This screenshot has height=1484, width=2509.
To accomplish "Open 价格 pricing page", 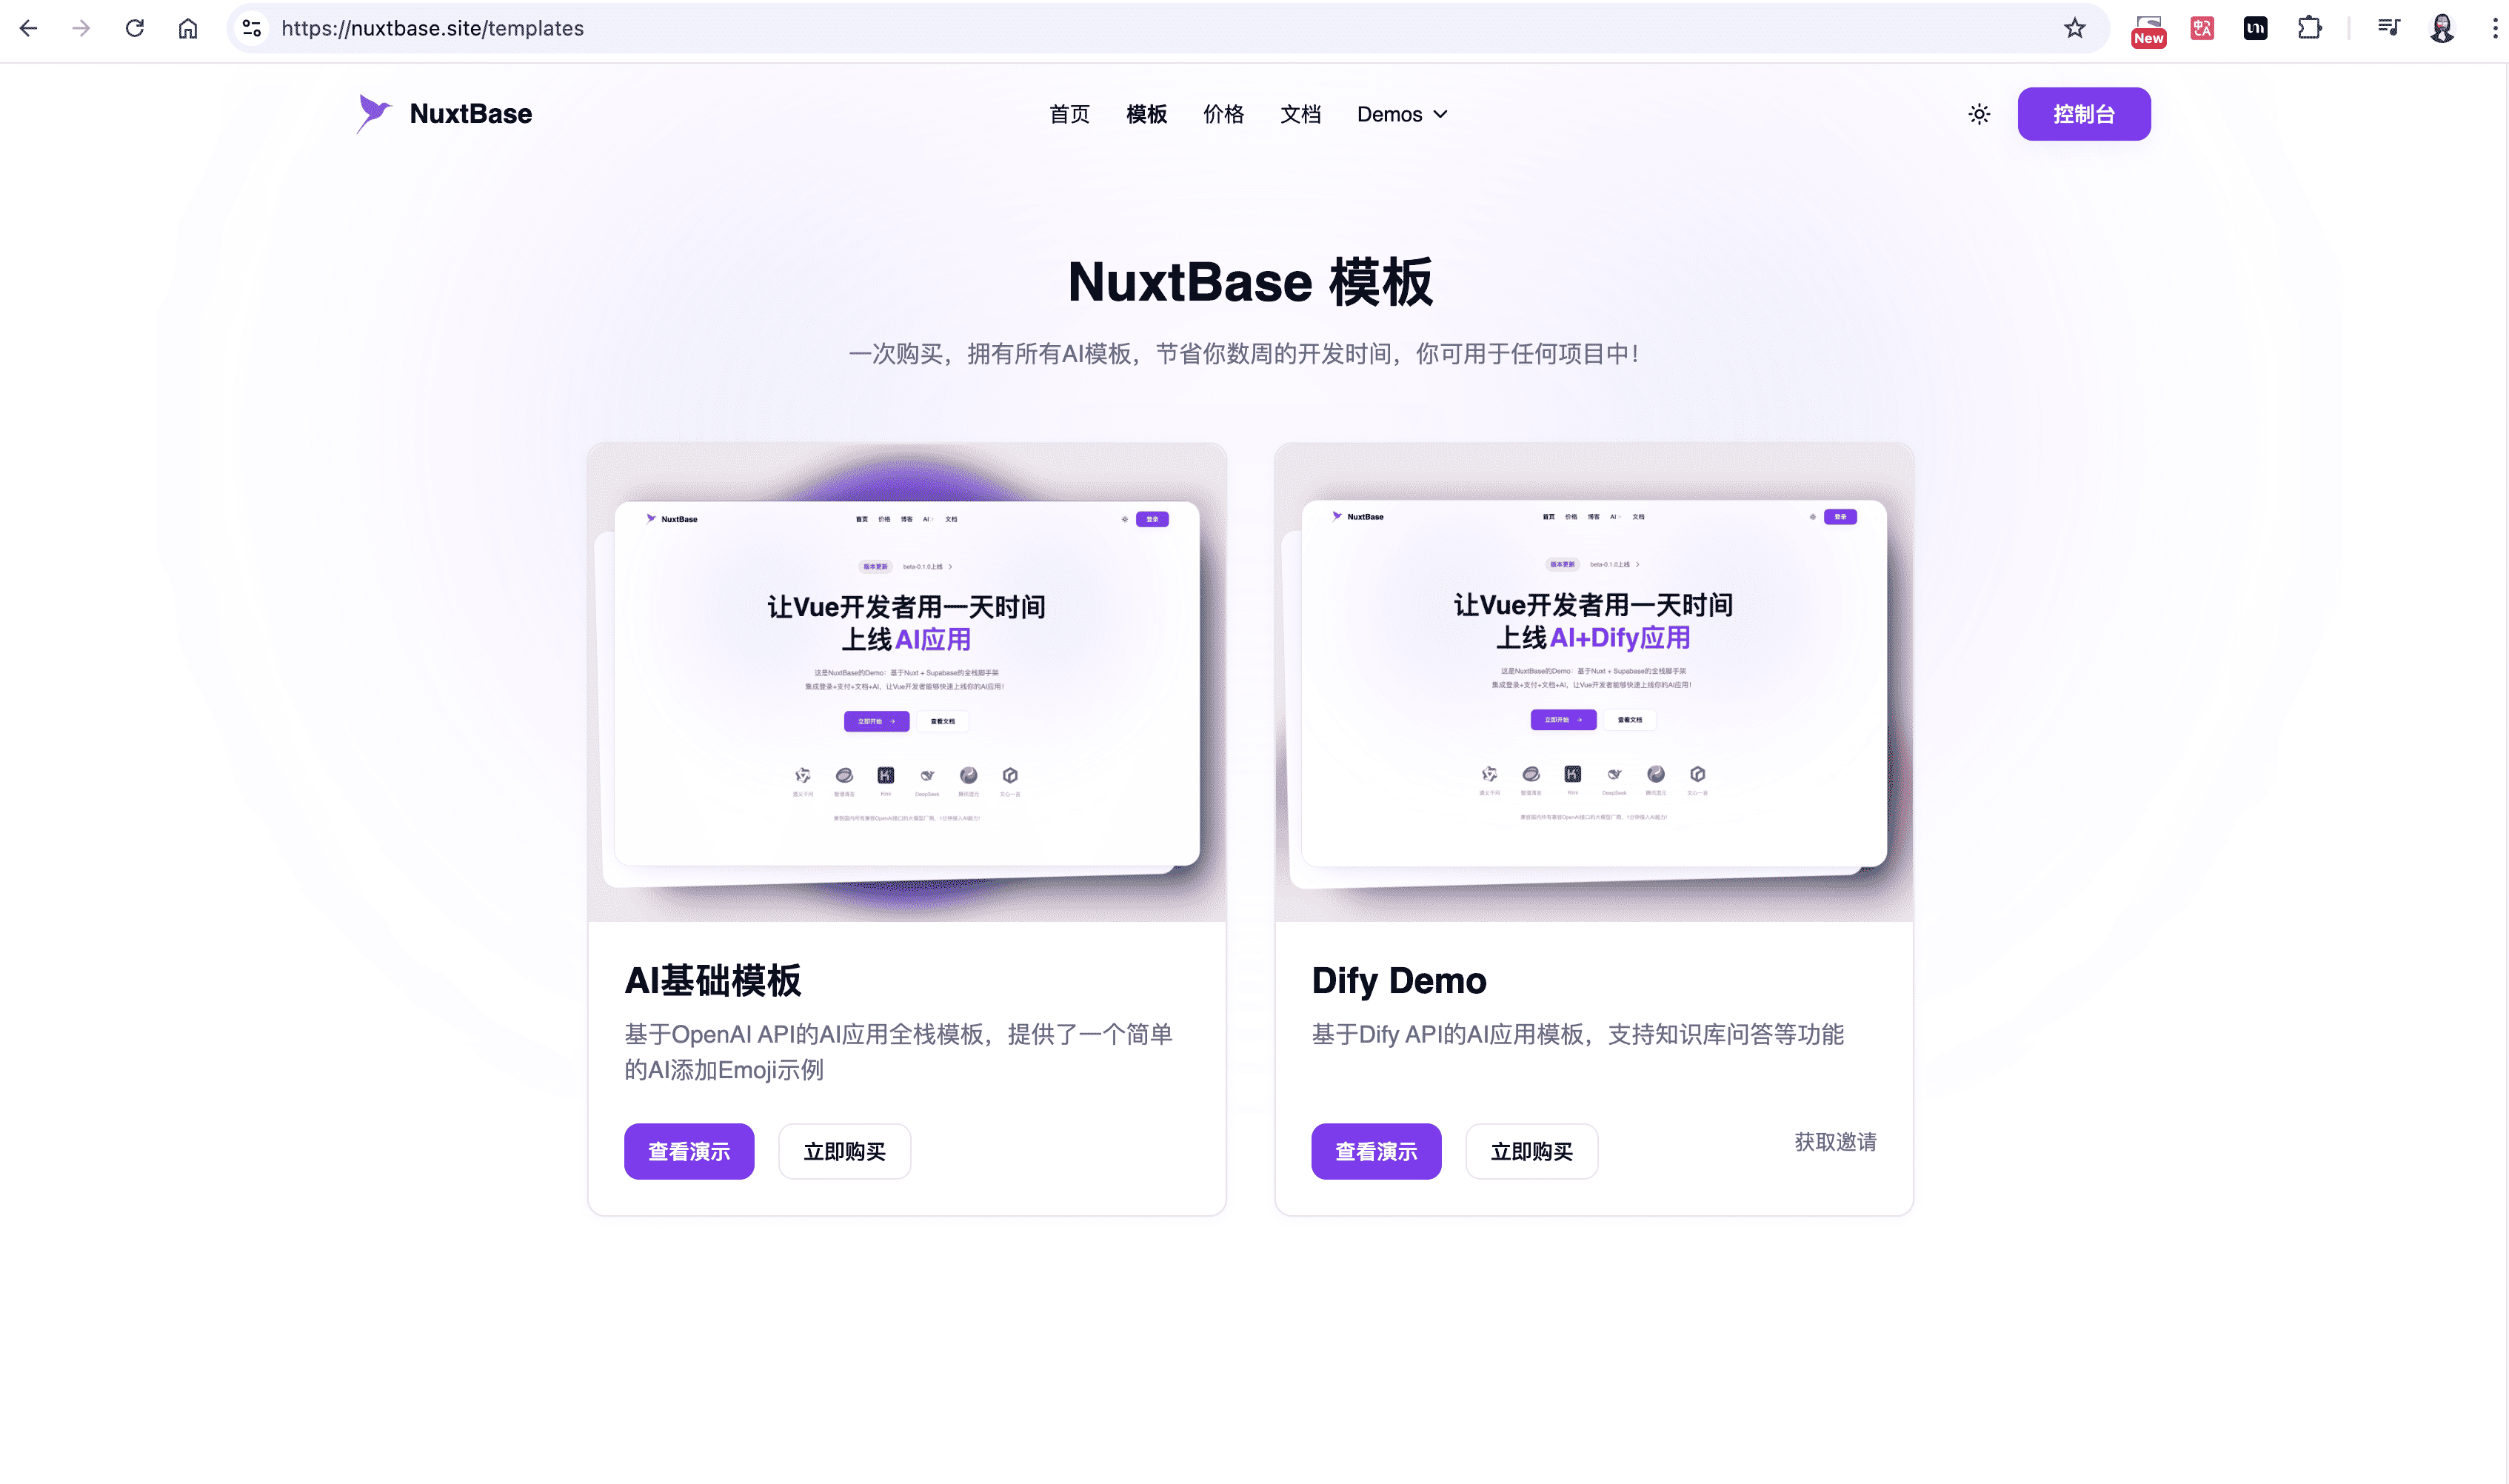I will [x=1223, y=114].
